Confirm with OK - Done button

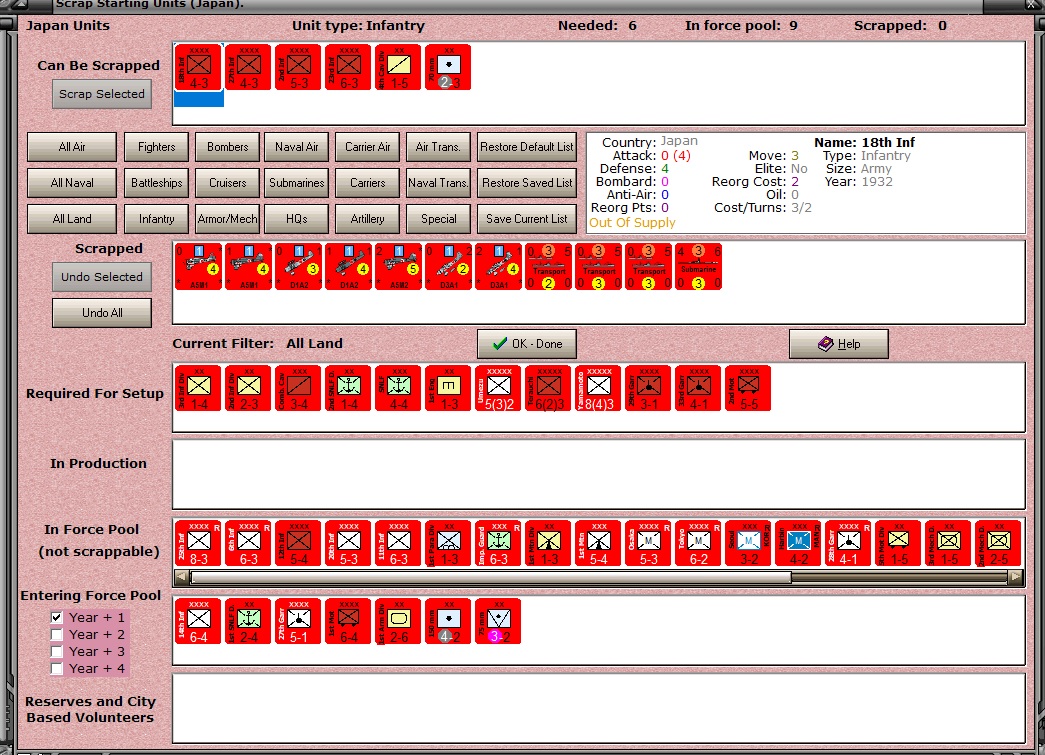(x=527, y=344)
